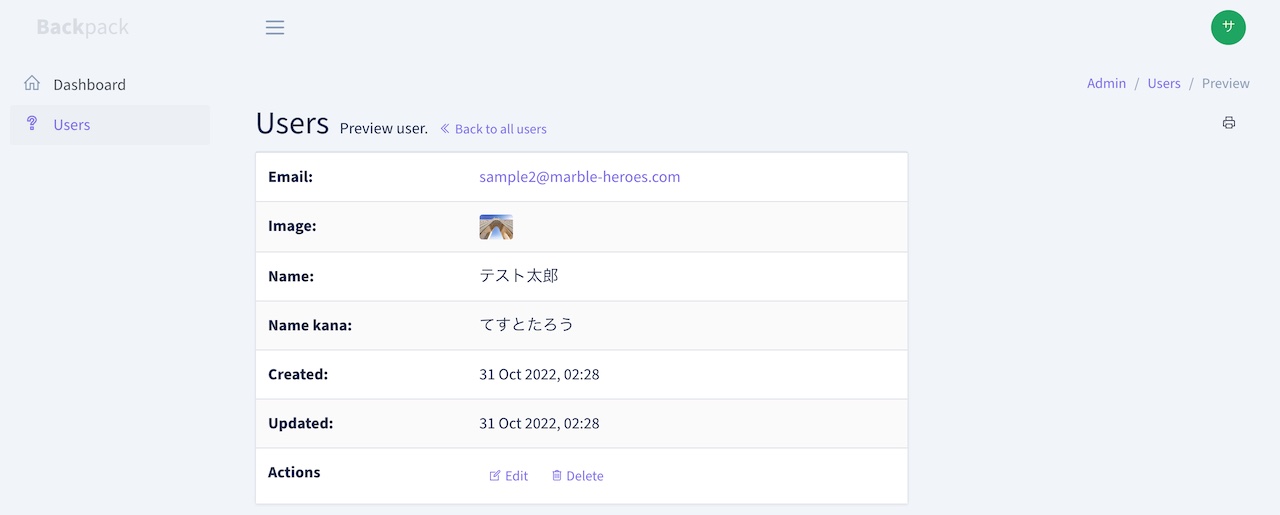
Task: Click the question mark icon beside Users
Action: point(32,124)
